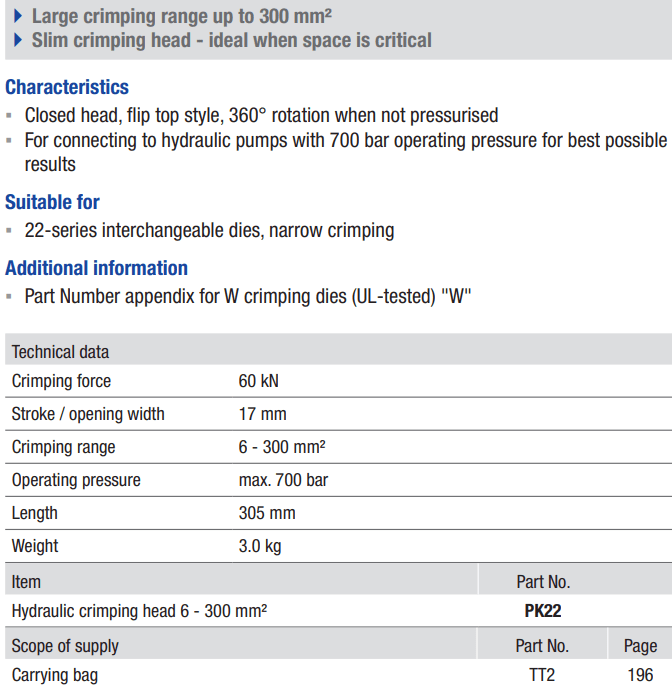This screenshot has height=687, width=672.
Task: Select the "Hydraulic crimping head 6 - 300 mm²" item
Action: tap(139, 611)
